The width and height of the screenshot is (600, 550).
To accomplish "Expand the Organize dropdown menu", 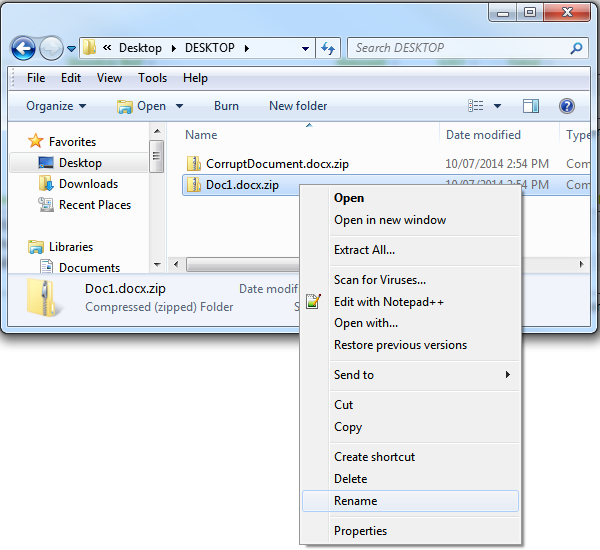I will [x=56, y=106].
